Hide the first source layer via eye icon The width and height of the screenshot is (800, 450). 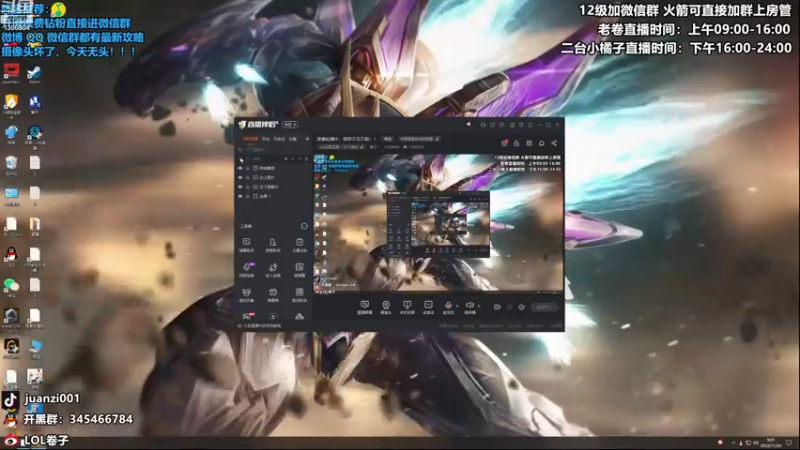point(240,168)
